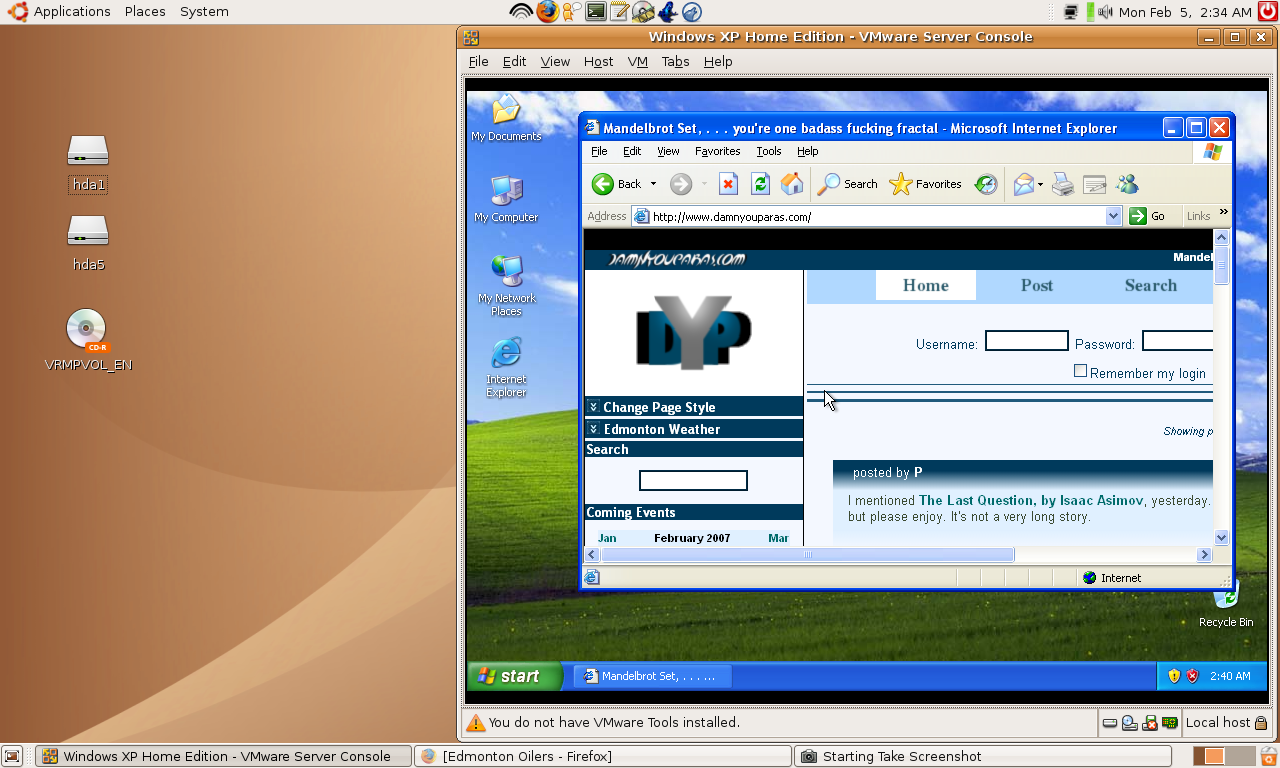1280x768 pixels.
Task: Click in the Username input field
Action: coord(1027,341)
